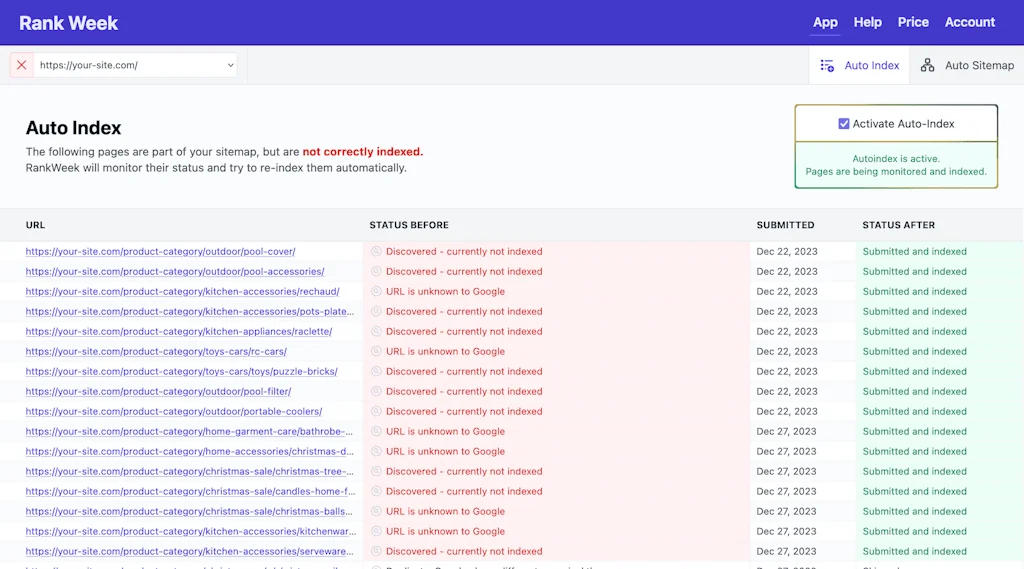1024x569 pixels.
Task: Open the kitchen-accessories/pots-plate URL link
Action: point(189,312)
